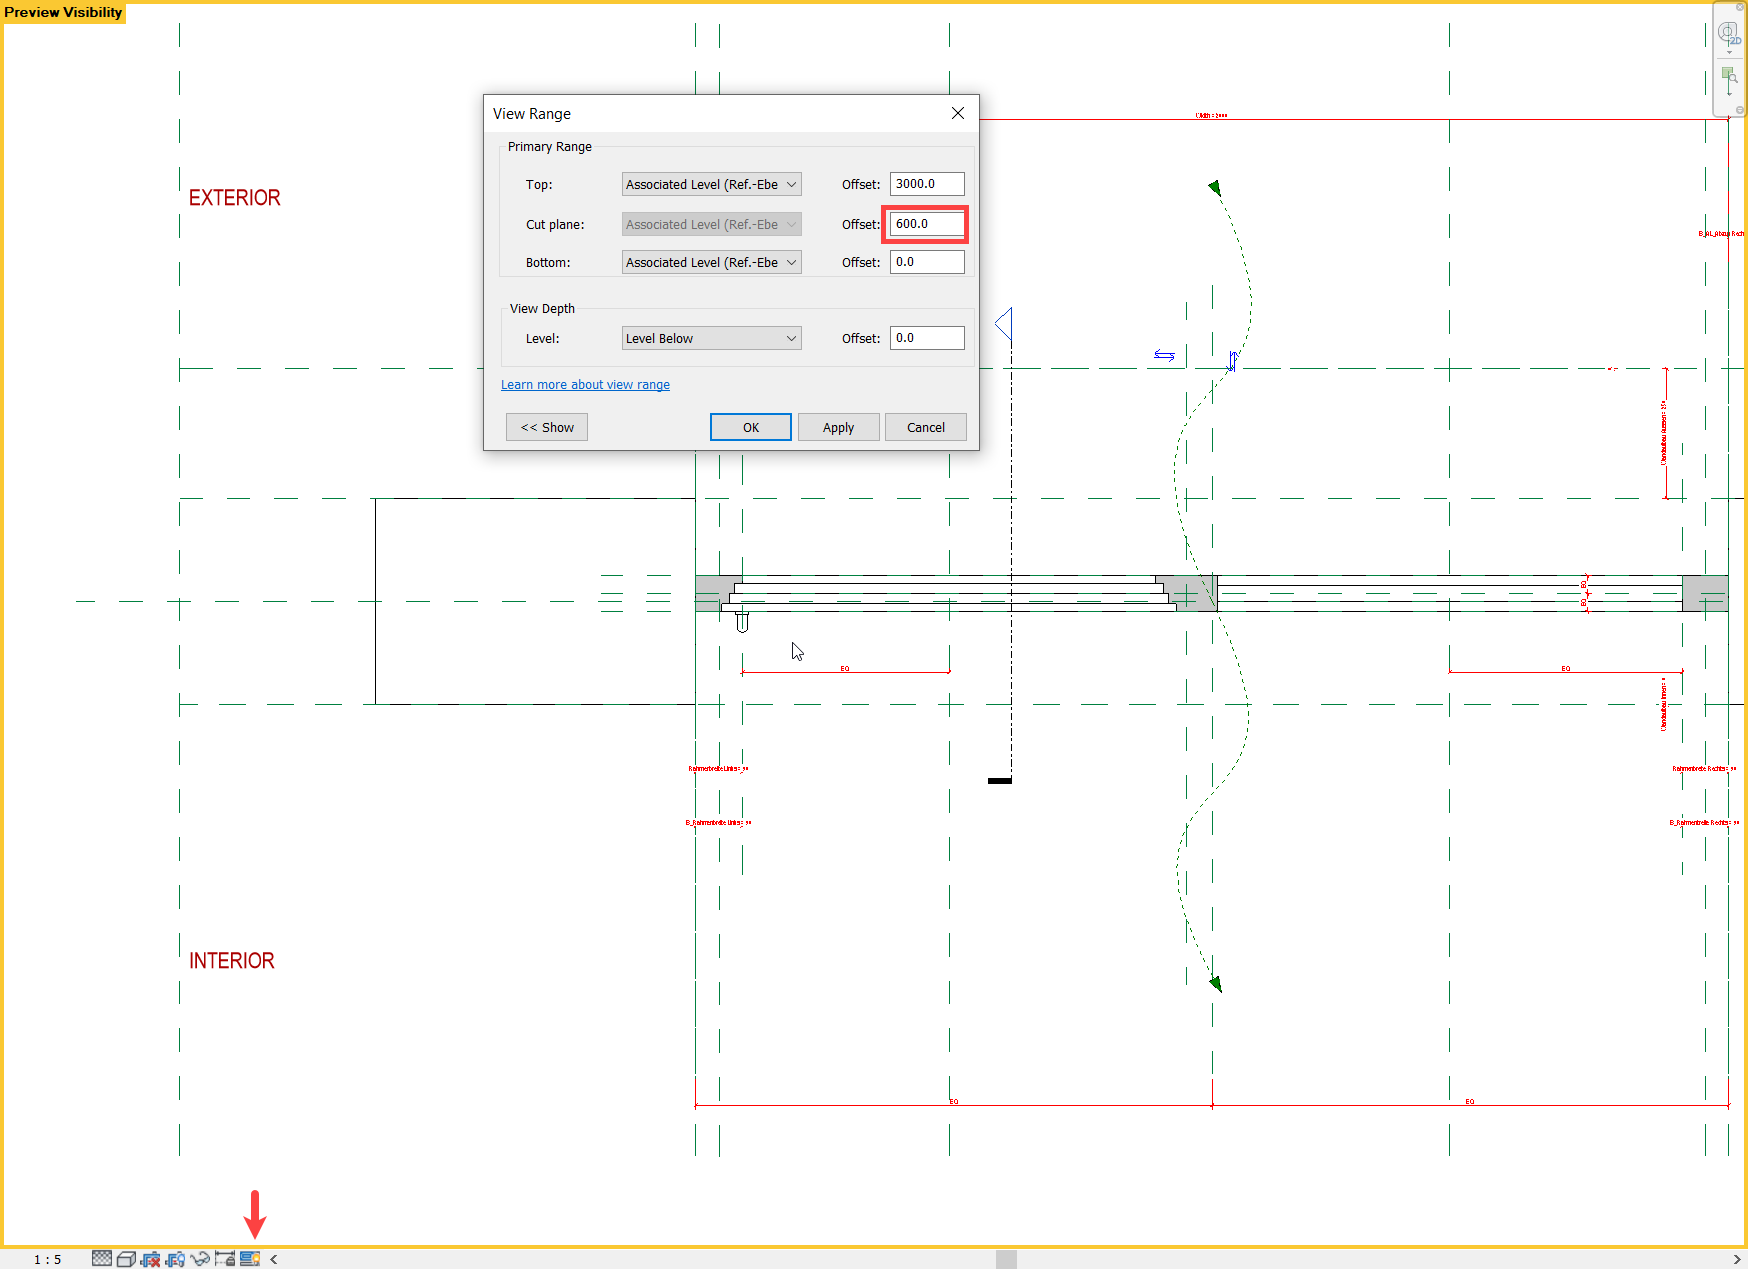Toggle the Show Crop Region lightbulb control
This screenshot has width=1748, height=1269.
tap(176, 1258)
